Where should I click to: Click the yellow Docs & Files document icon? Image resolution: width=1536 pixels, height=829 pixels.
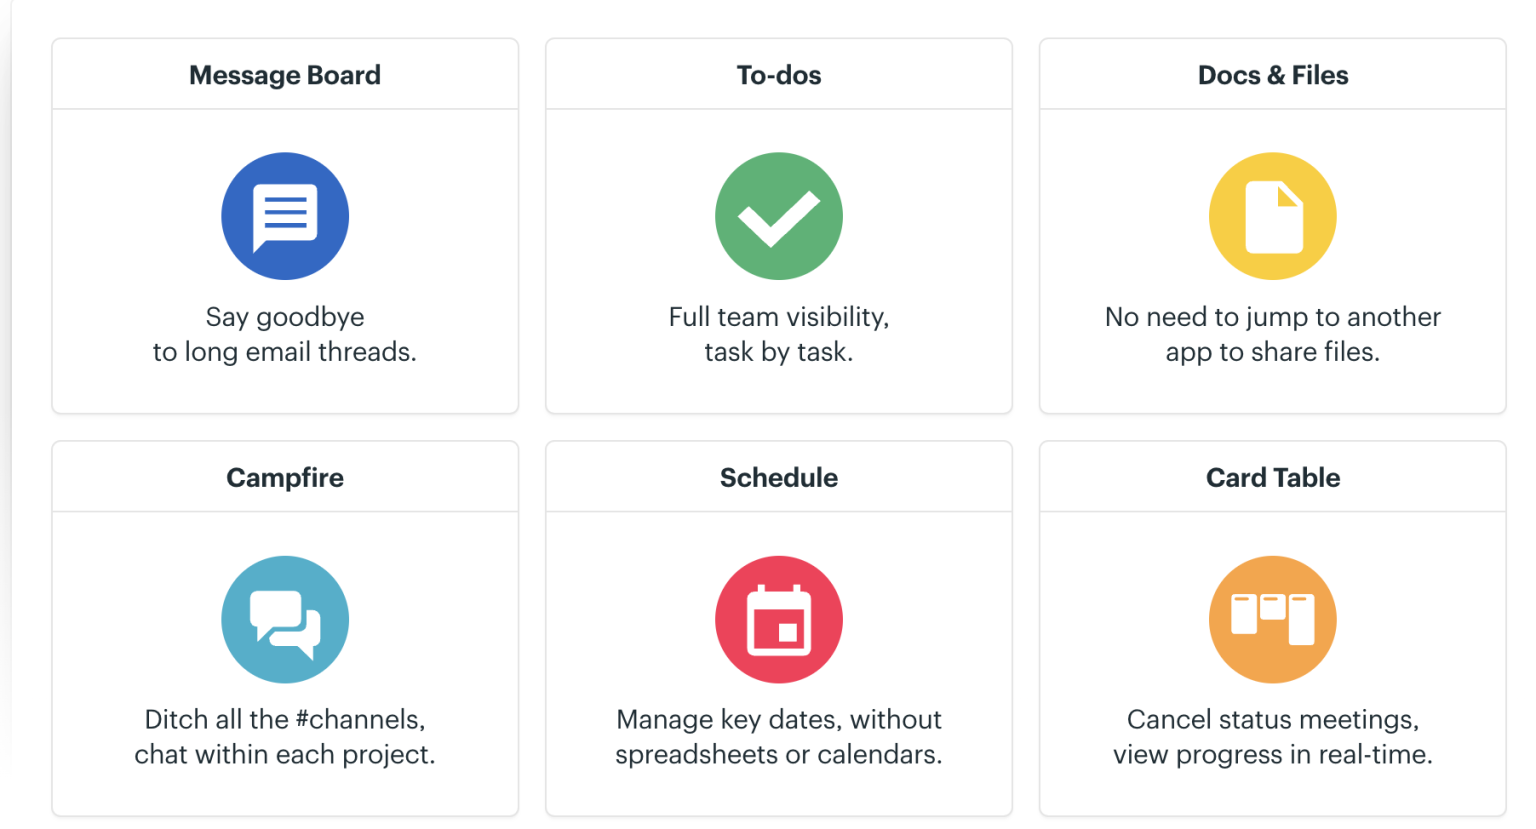[1272, 215]
